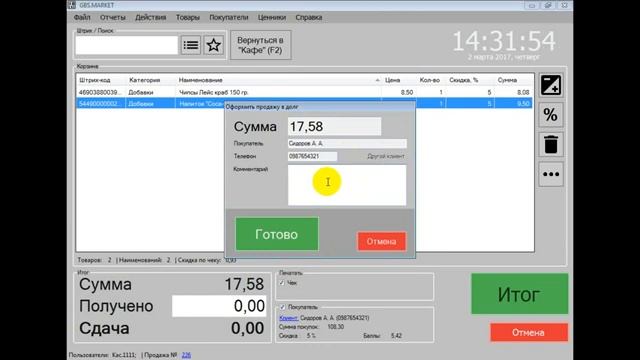The image size is (640, 360).
Task: Select the Чипсы Лейс краб 150 гр. row
Action: [304, 93]
